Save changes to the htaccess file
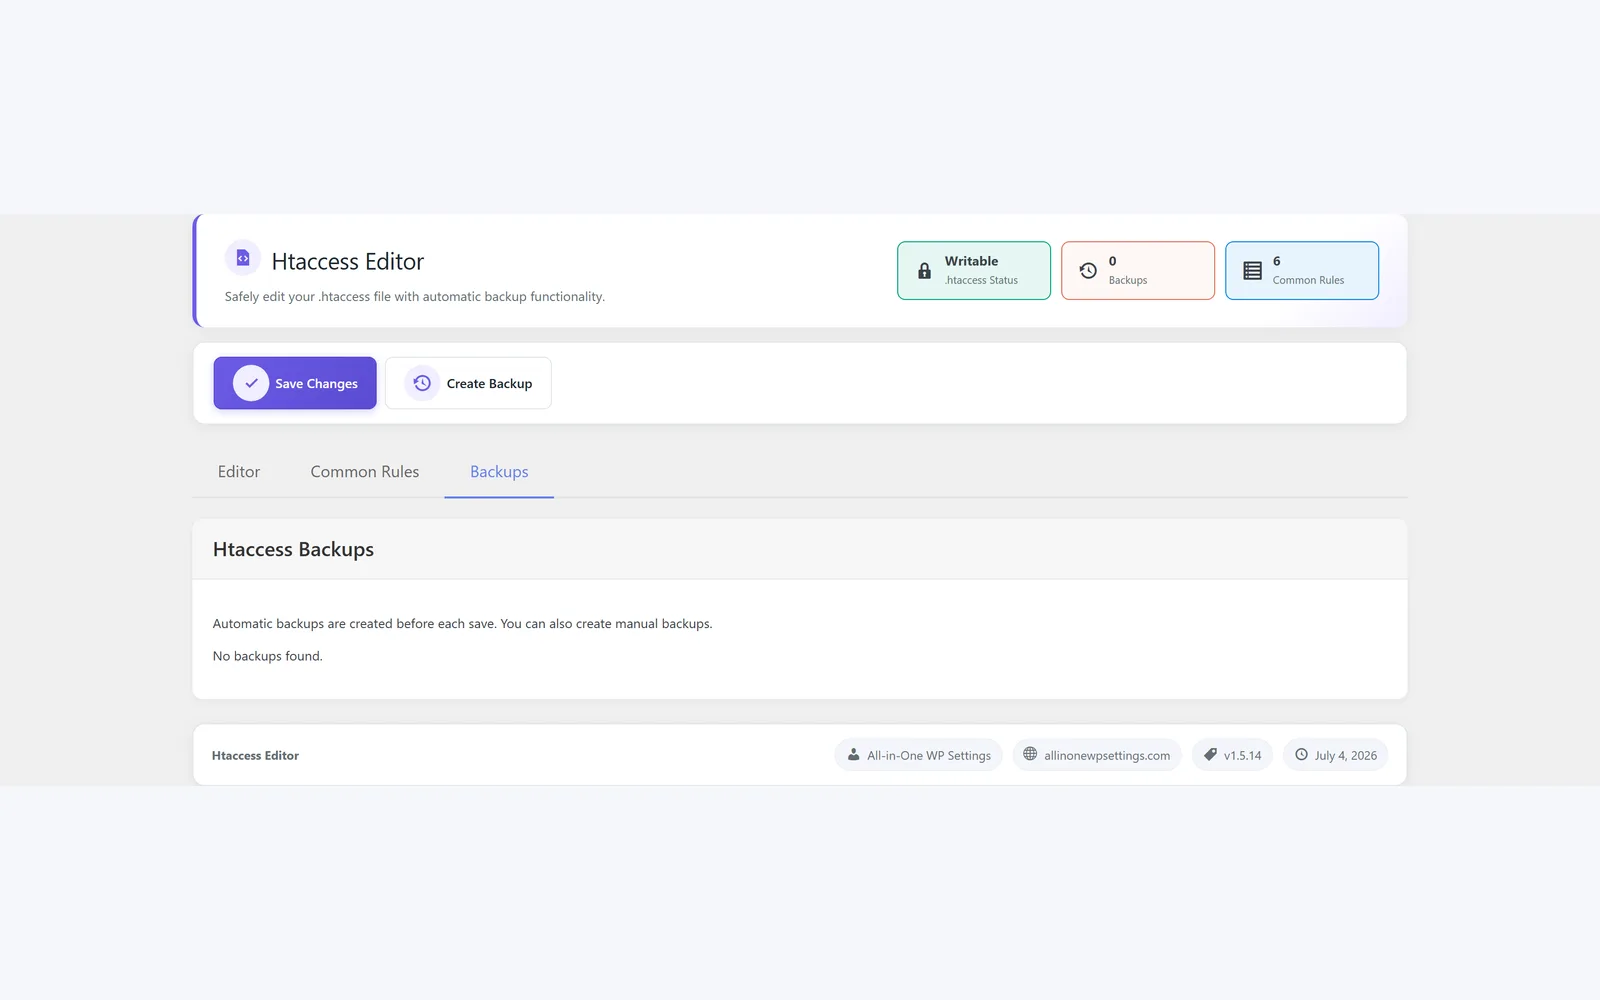This screenshot has height=1000, width=1600. pyautogui.click(x=295, y=383)
